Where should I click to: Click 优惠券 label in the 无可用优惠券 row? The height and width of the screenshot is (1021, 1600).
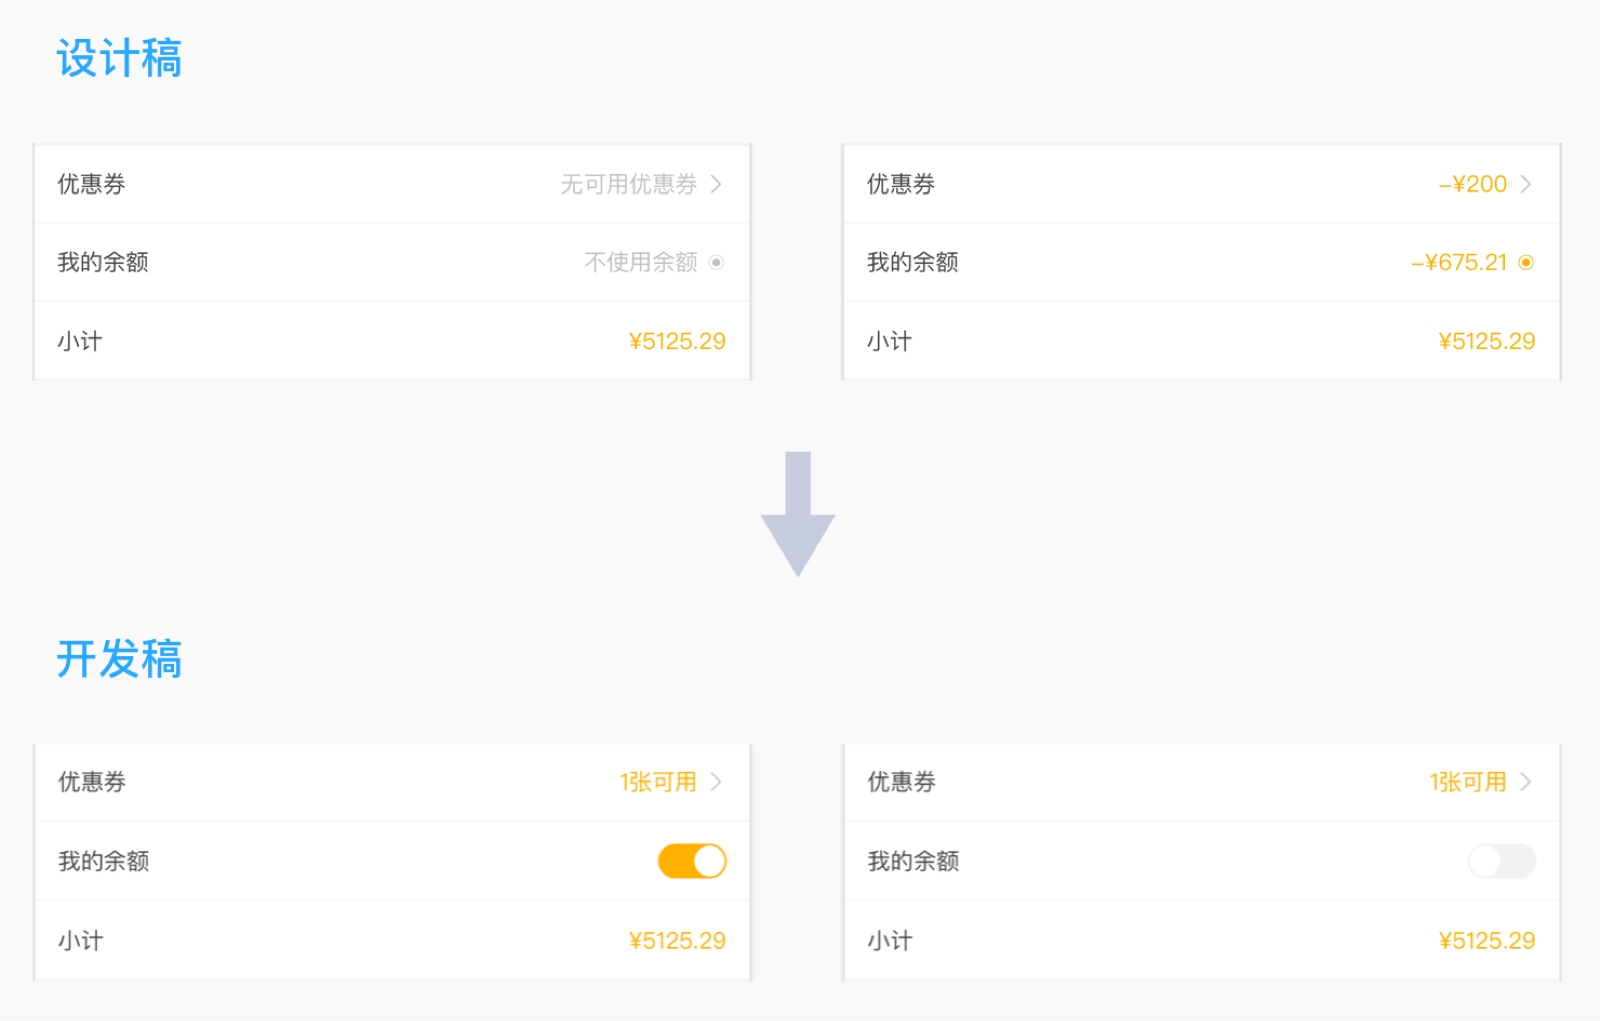pyautogui.click(x=91, y=184)
